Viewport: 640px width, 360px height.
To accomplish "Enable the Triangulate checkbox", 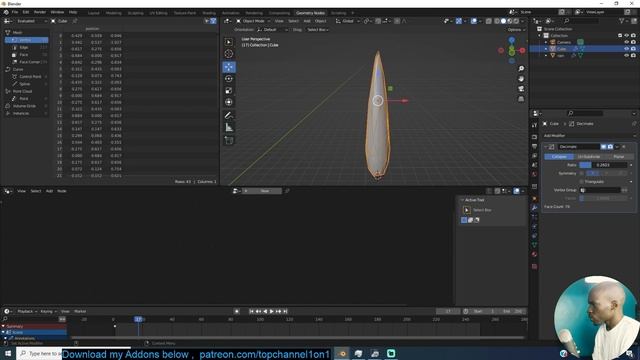I will tap(582, 182).
